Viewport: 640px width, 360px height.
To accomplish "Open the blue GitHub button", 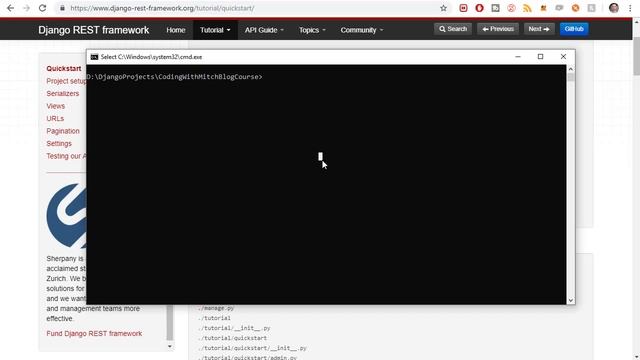I will tap(574, 29).
